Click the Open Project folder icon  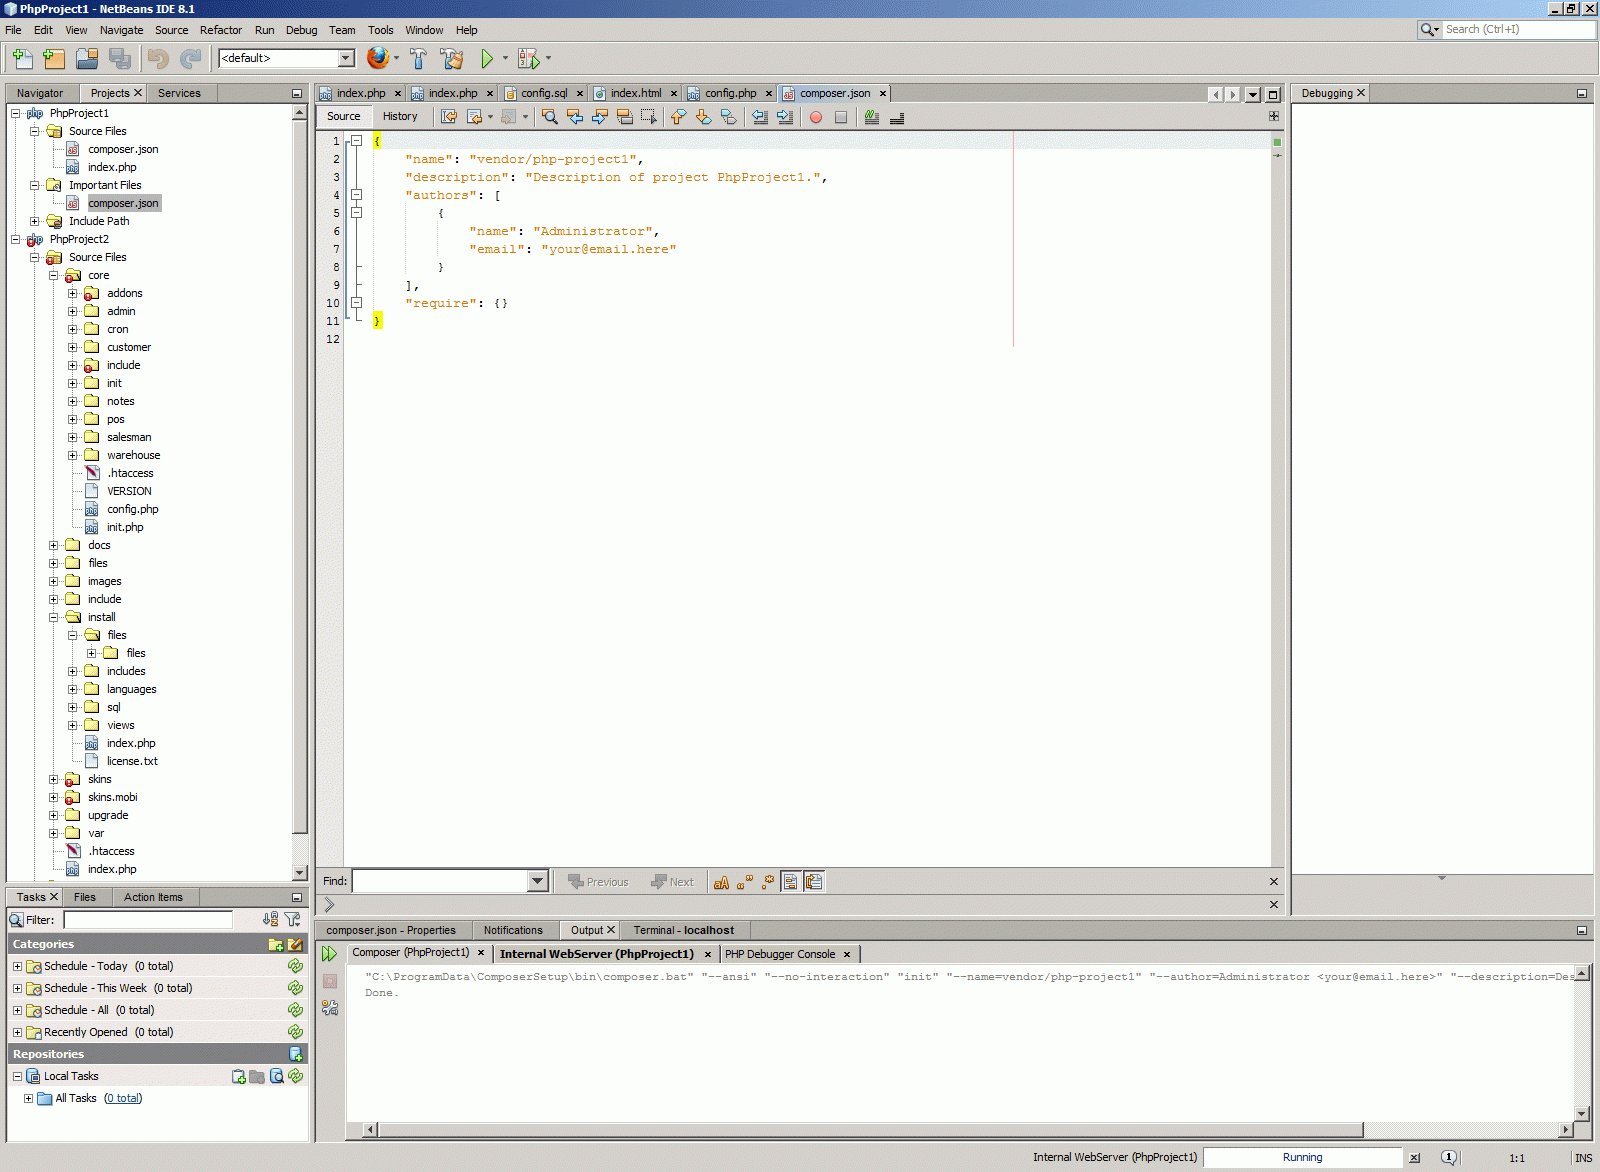point(87,58)
